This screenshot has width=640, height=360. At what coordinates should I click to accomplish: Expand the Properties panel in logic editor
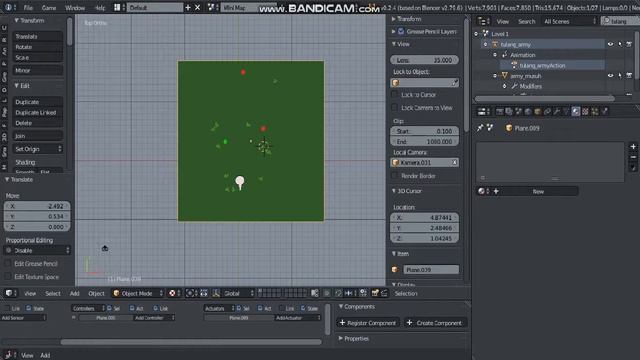(341, 338)
